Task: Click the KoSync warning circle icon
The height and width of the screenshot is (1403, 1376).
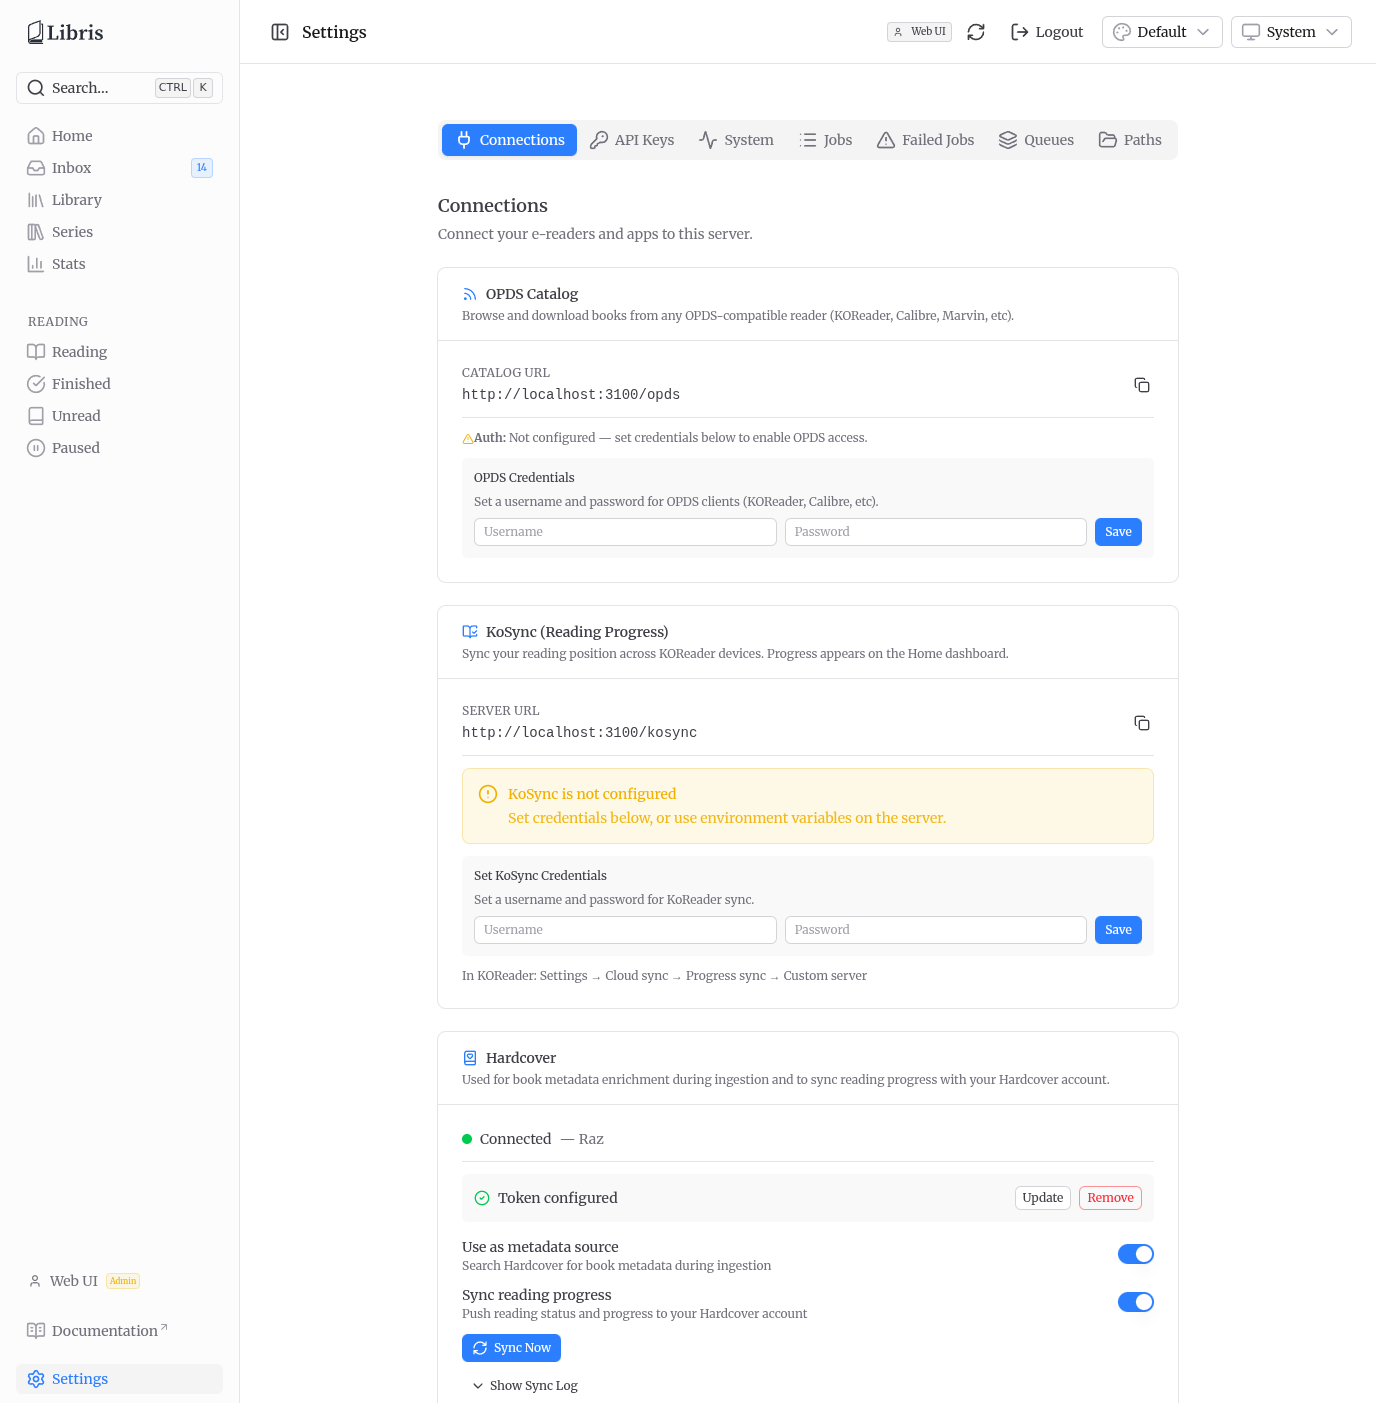Action: coord(488,794)
